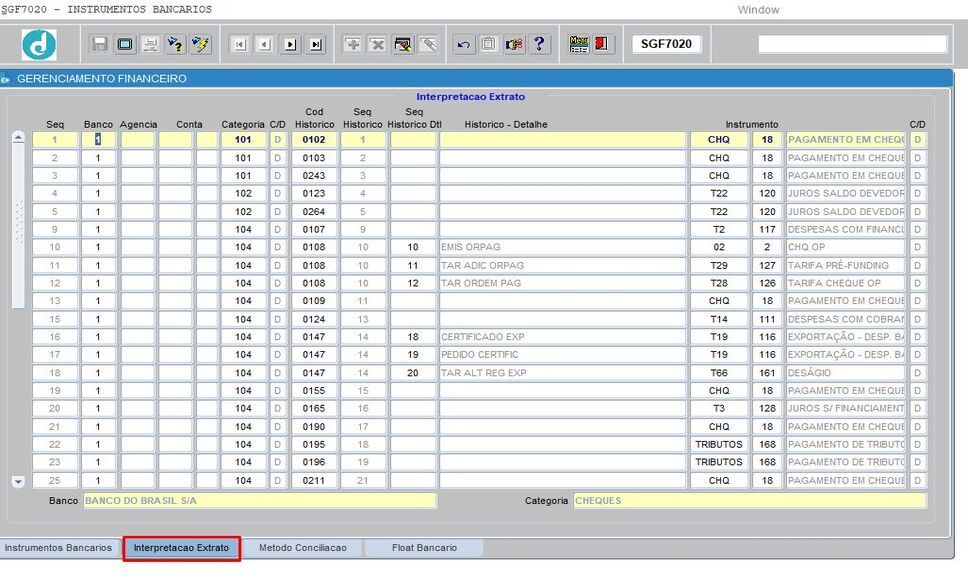Click the Enter Query icon with question mark
This screenshot has height=577, width=968.
(x=175, y=44)
